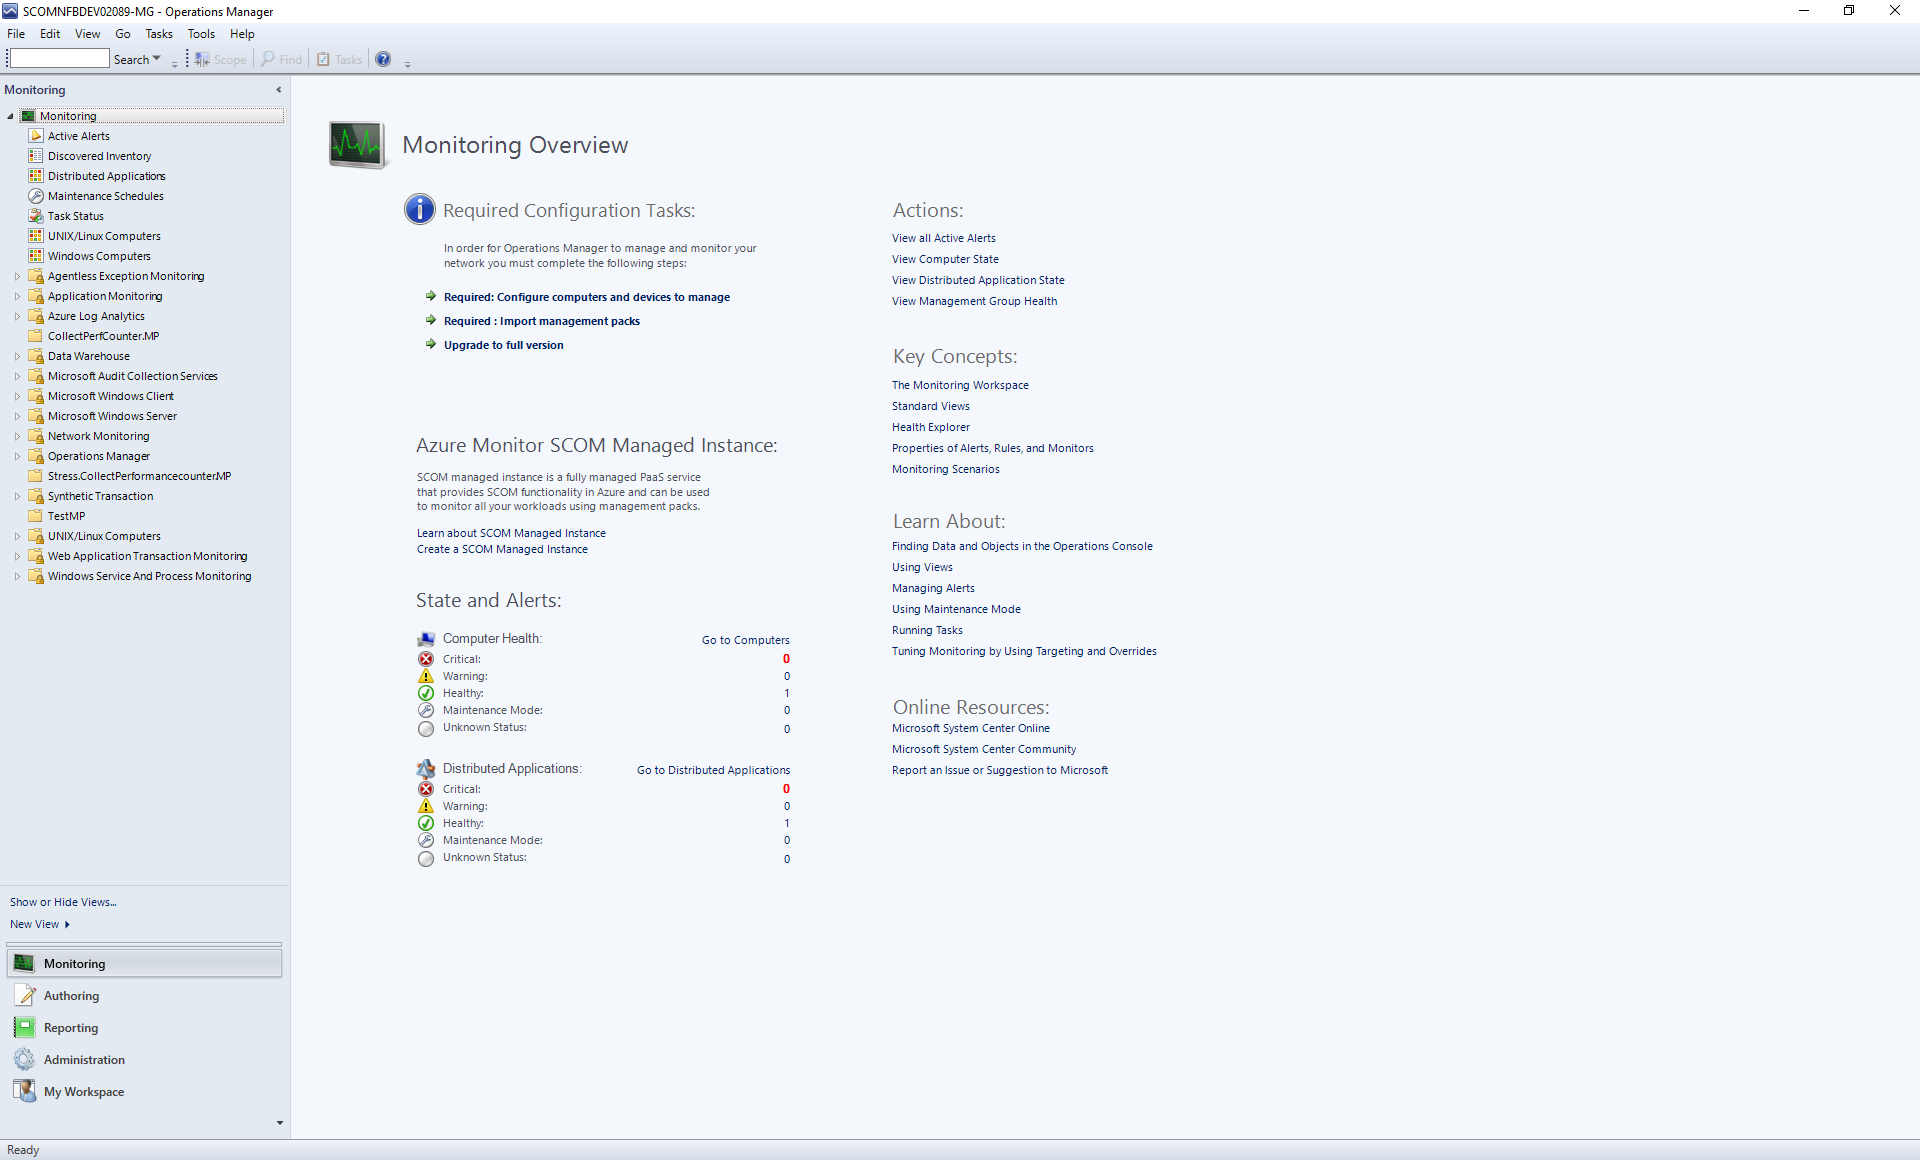Click the Distributed Applications icon
1920x1160 pixels.
[36, 176]
